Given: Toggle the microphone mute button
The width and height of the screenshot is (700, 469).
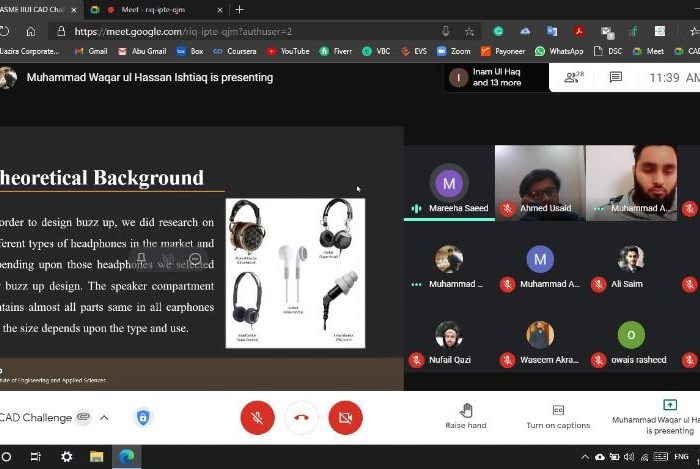Looking at the screenshot, I should pos(257,418).
